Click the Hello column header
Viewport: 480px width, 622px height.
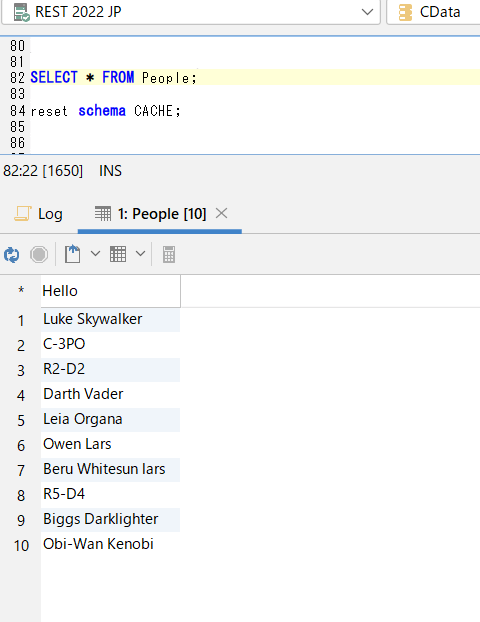point(111,291)
